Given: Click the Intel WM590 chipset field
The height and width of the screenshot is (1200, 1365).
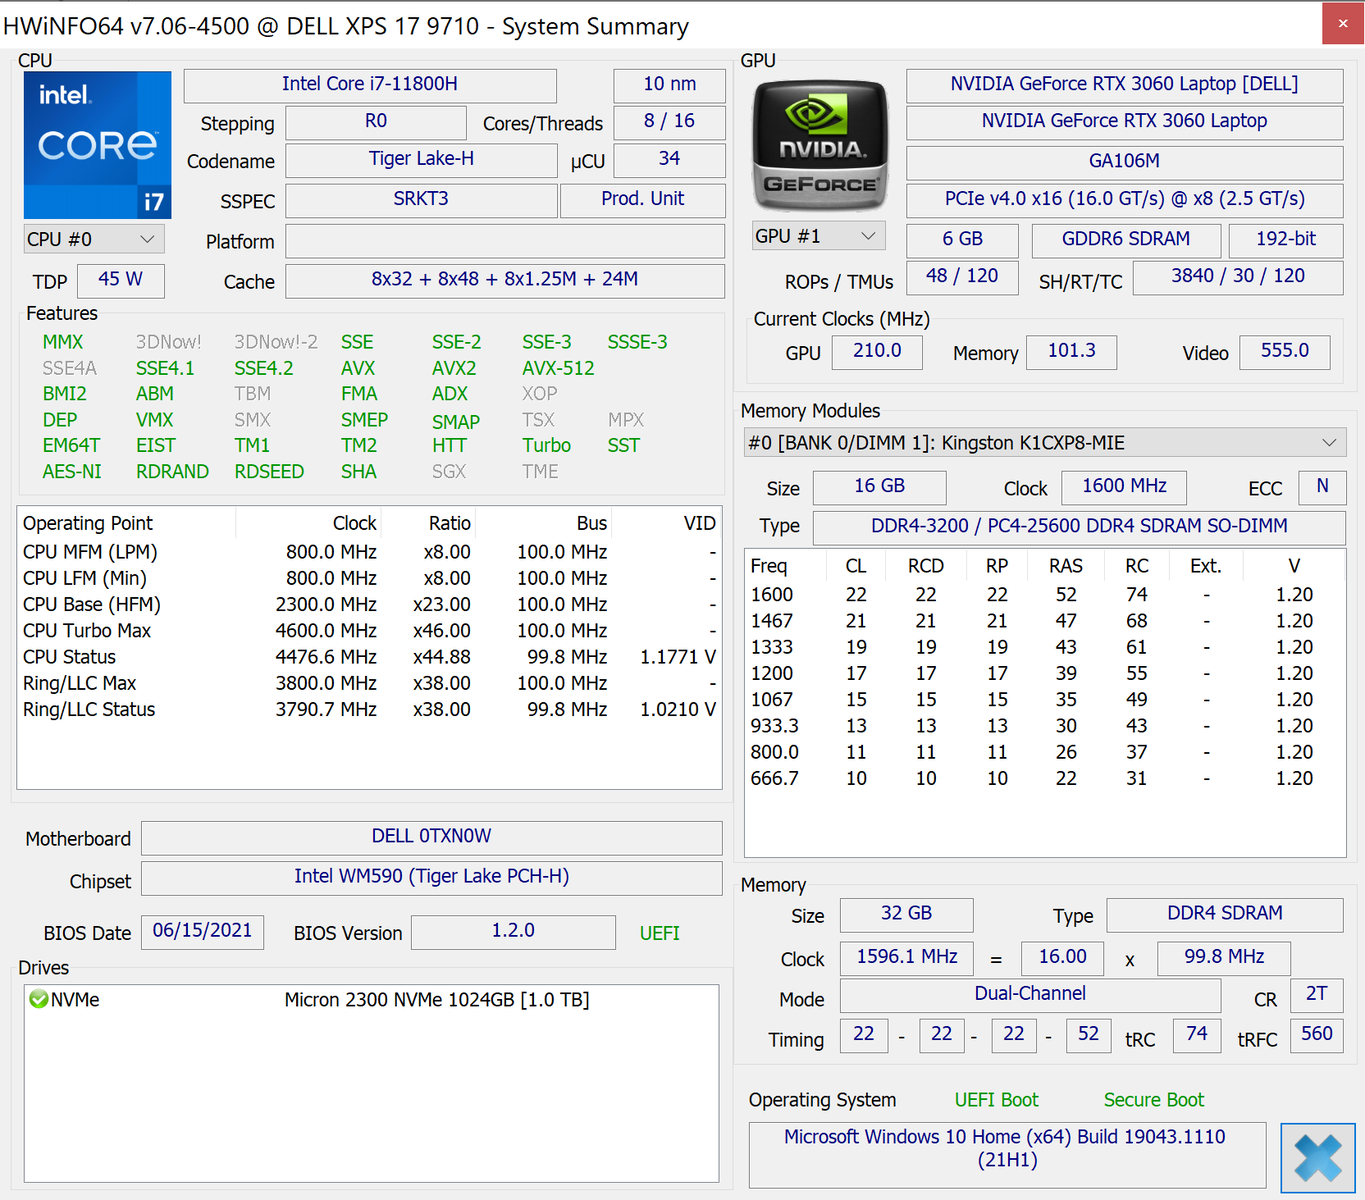Looking at the screenshot, I should (x=432, y=877).
